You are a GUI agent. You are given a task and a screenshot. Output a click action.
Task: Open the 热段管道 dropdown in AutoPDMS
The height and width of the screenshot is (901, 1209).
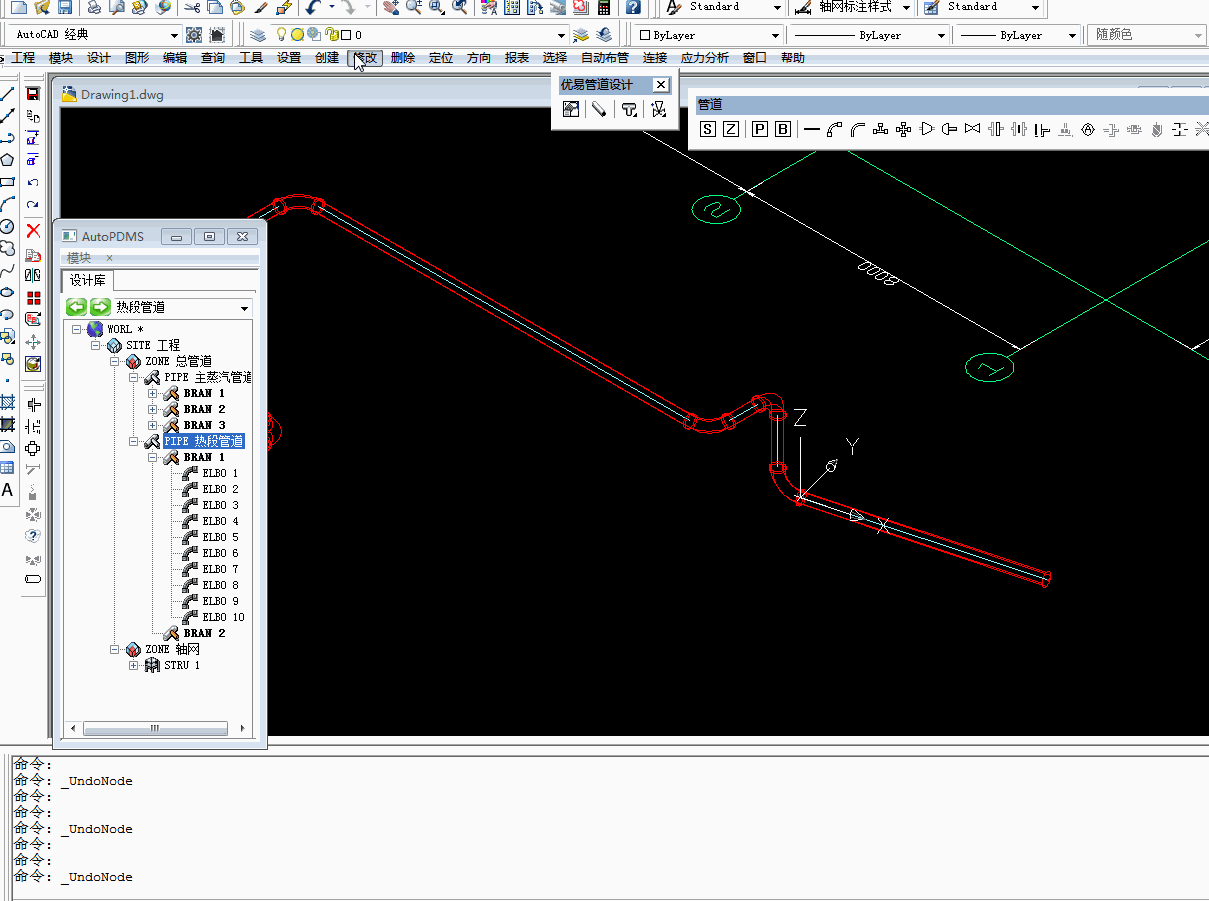244,308
